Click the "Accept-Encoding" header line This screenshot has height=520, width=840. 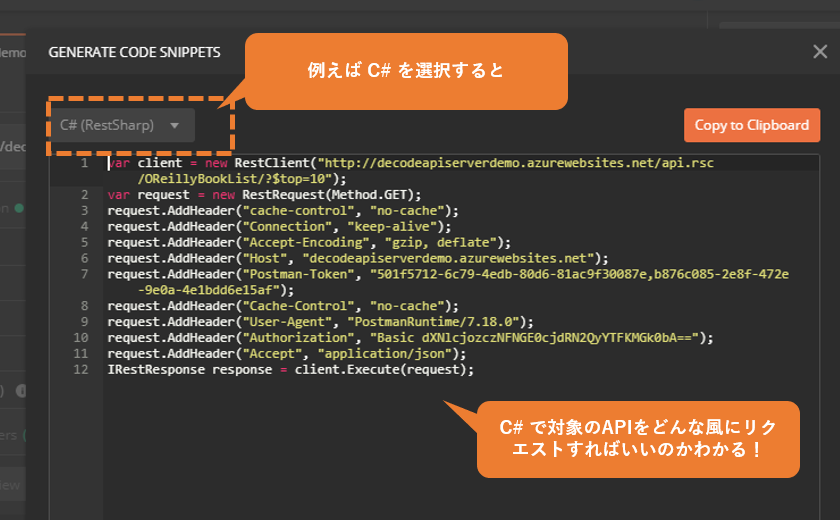pyautogui.click(x=309, y=243)
